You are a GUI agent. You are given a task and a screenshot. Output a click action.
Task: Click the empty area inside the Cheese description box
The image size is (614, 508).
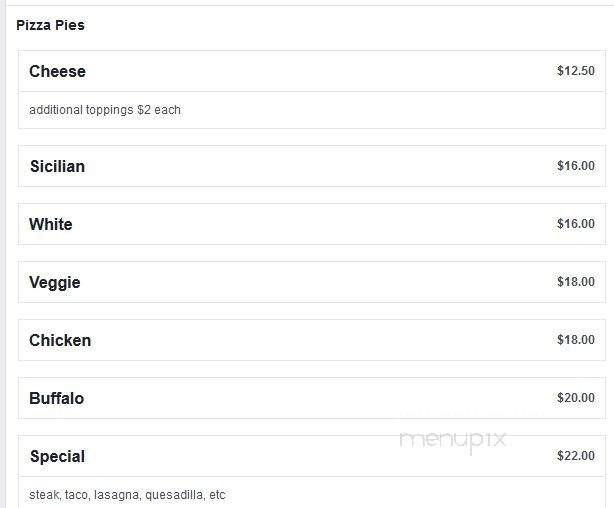pos(392,110)
